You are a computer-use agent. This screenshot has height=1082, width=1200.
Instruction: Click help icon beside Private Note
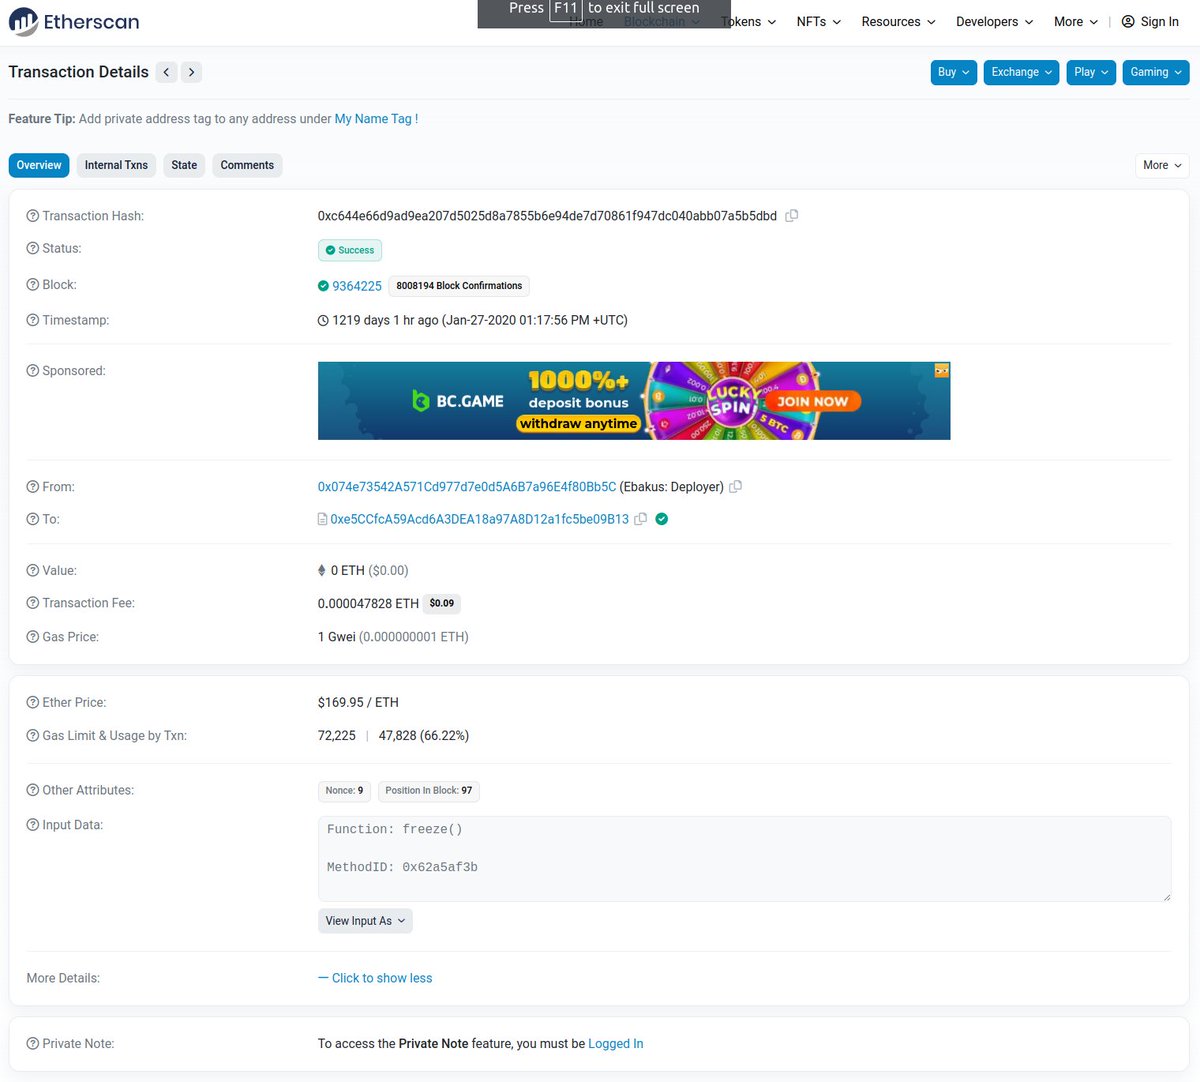point(33,1043)
